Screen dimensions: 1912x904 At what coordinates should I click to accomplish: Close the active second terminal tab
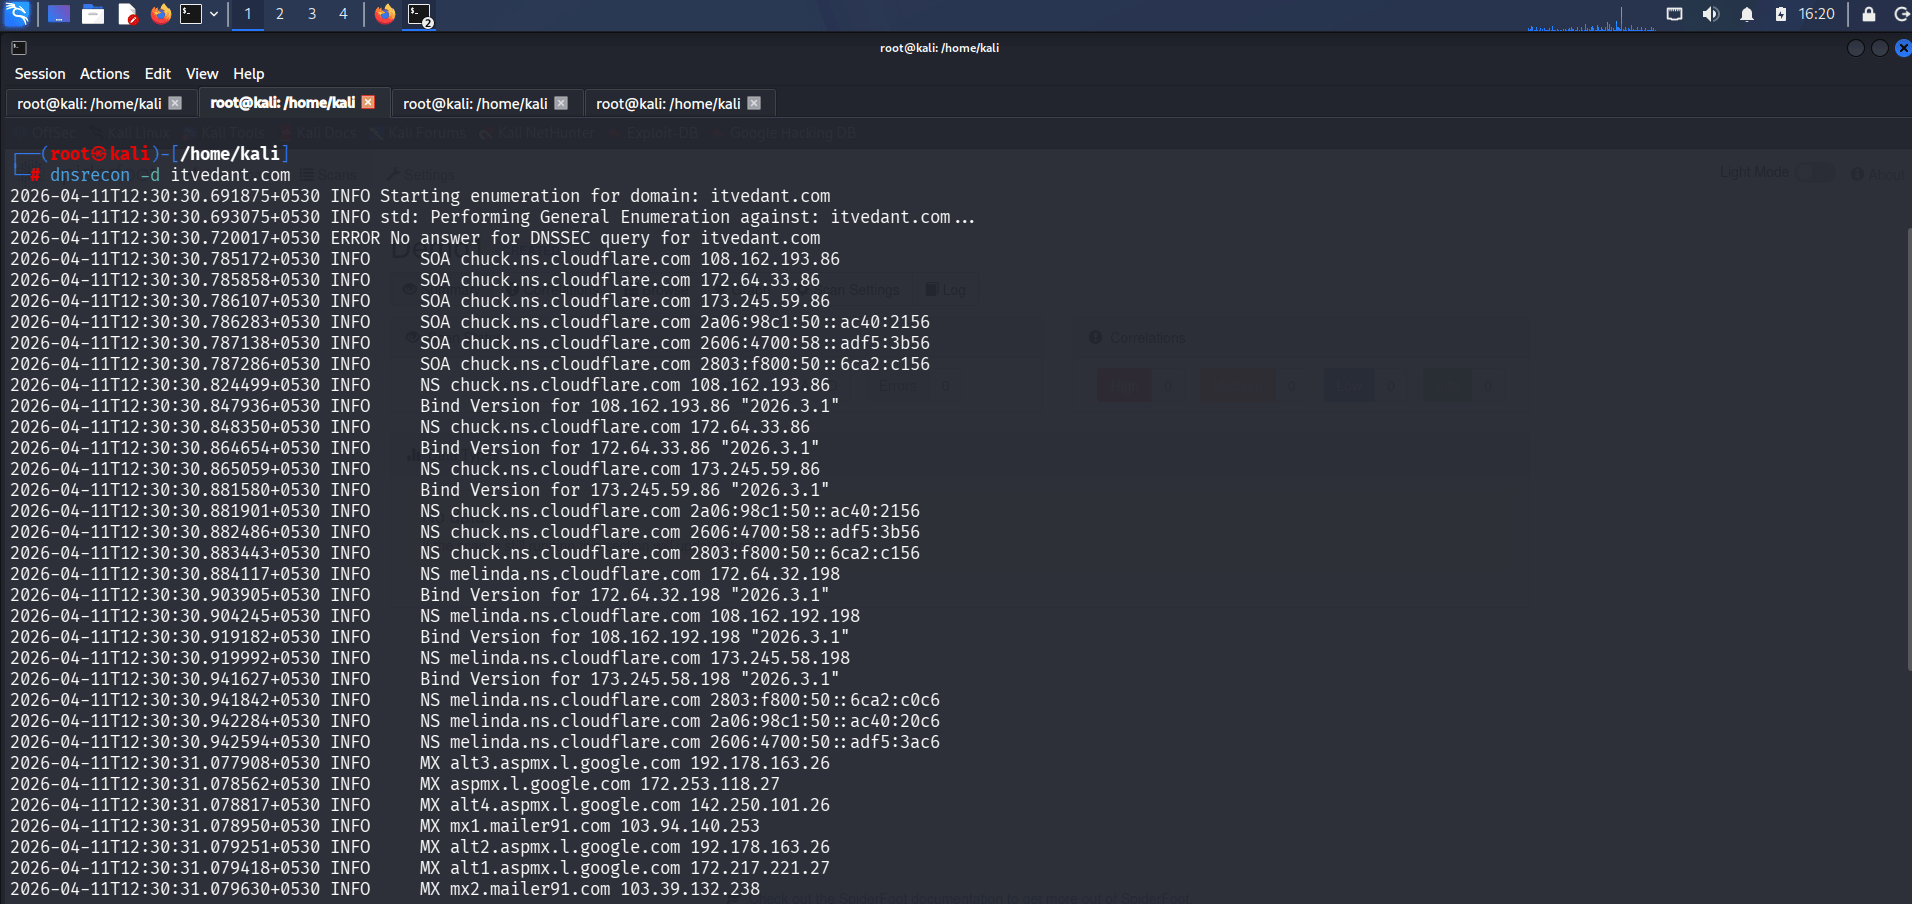coord(368,102)
